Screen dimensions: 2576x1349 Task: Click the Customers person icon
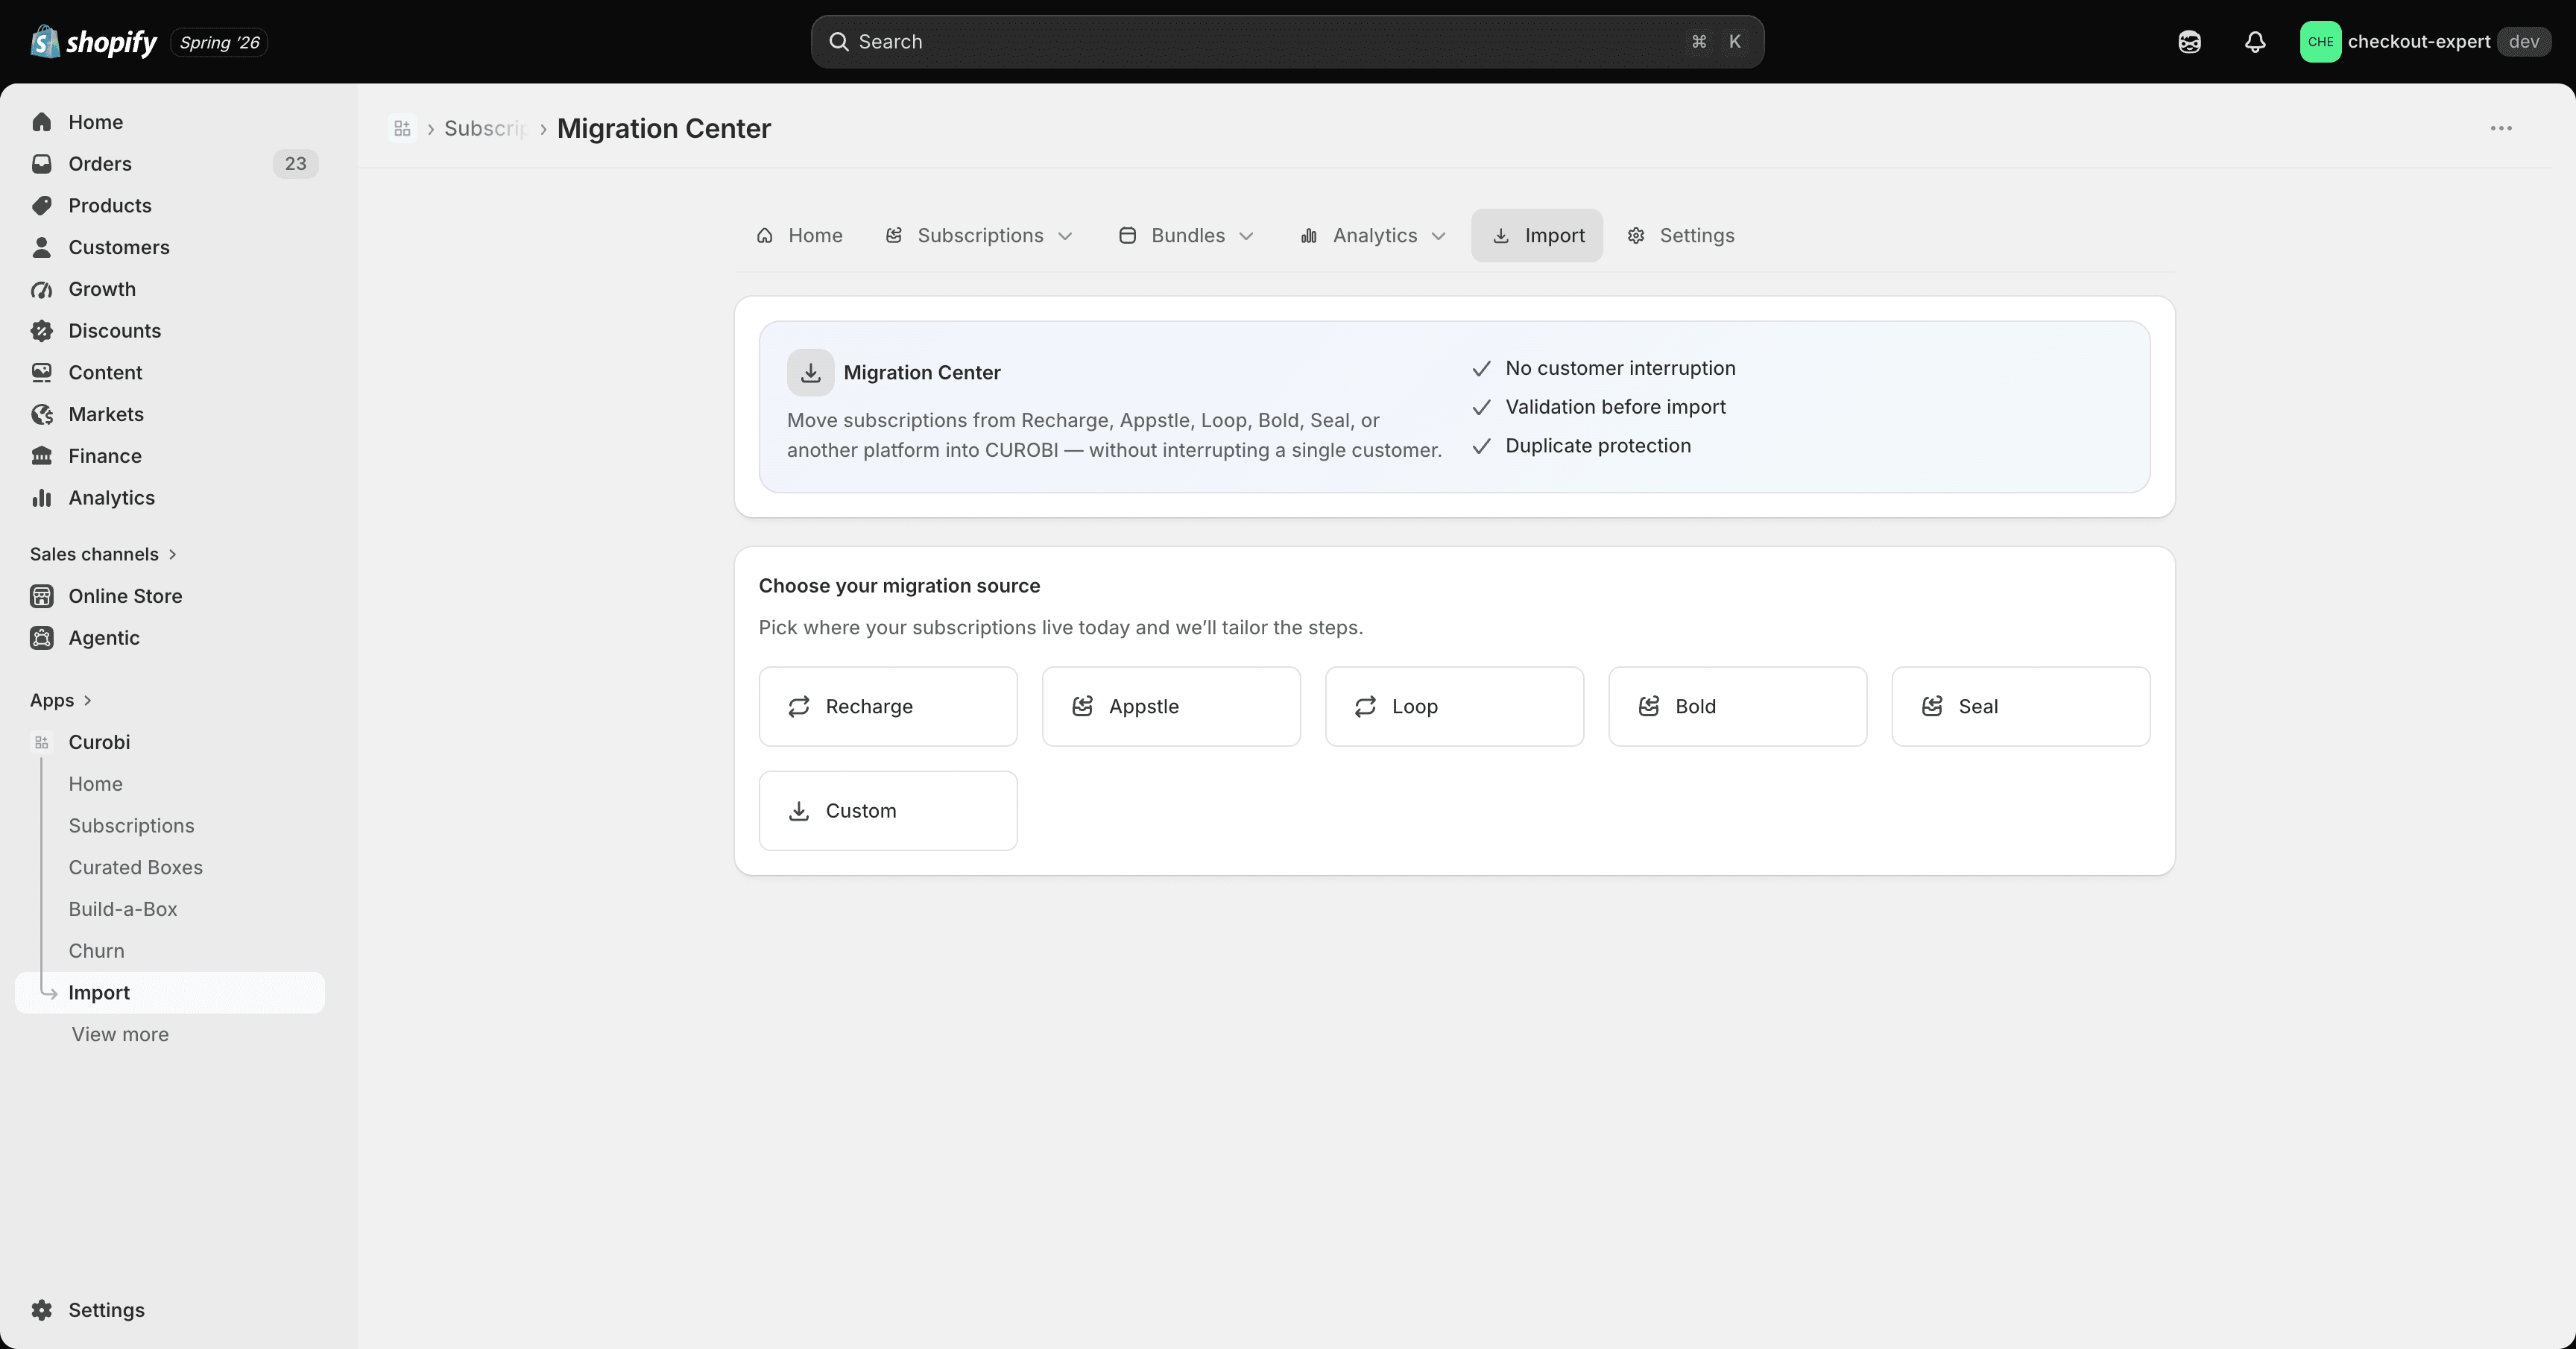pos(42,247)
